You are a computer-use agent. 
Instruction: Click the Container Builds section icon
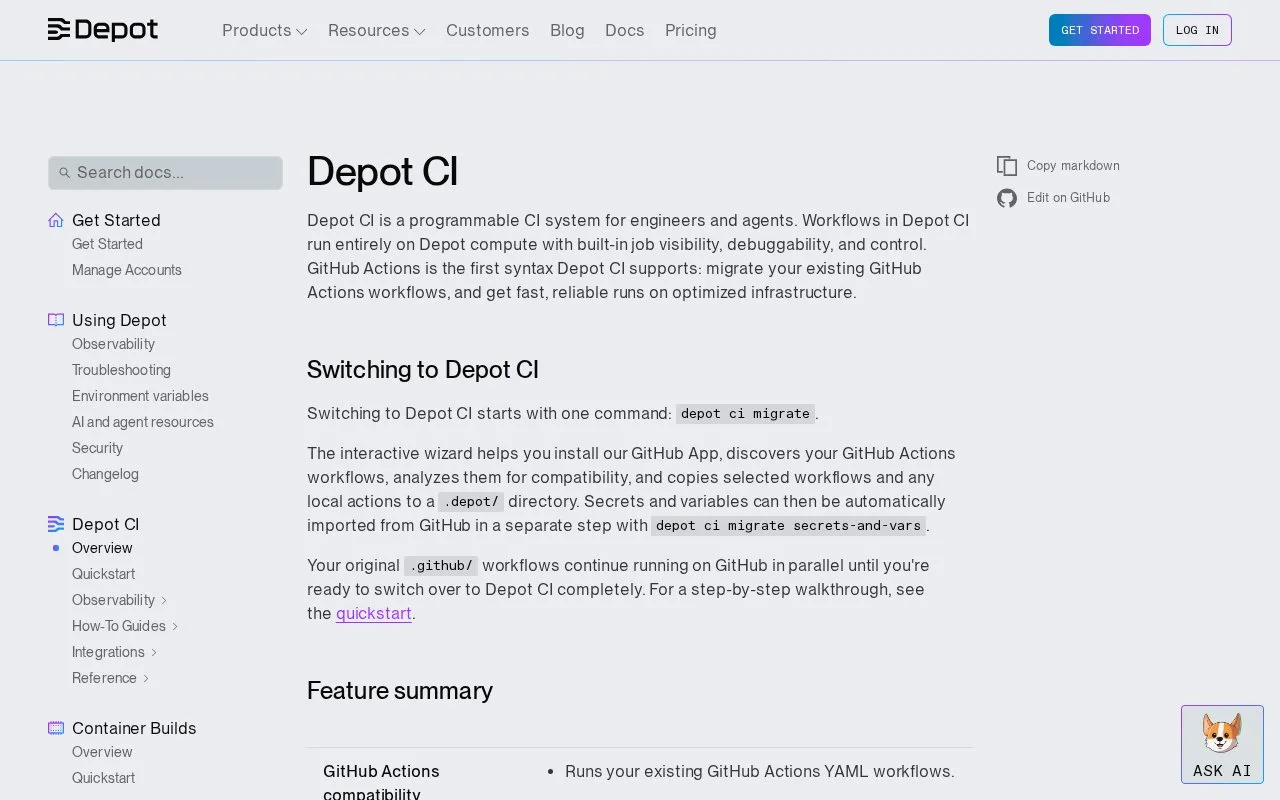56,728
